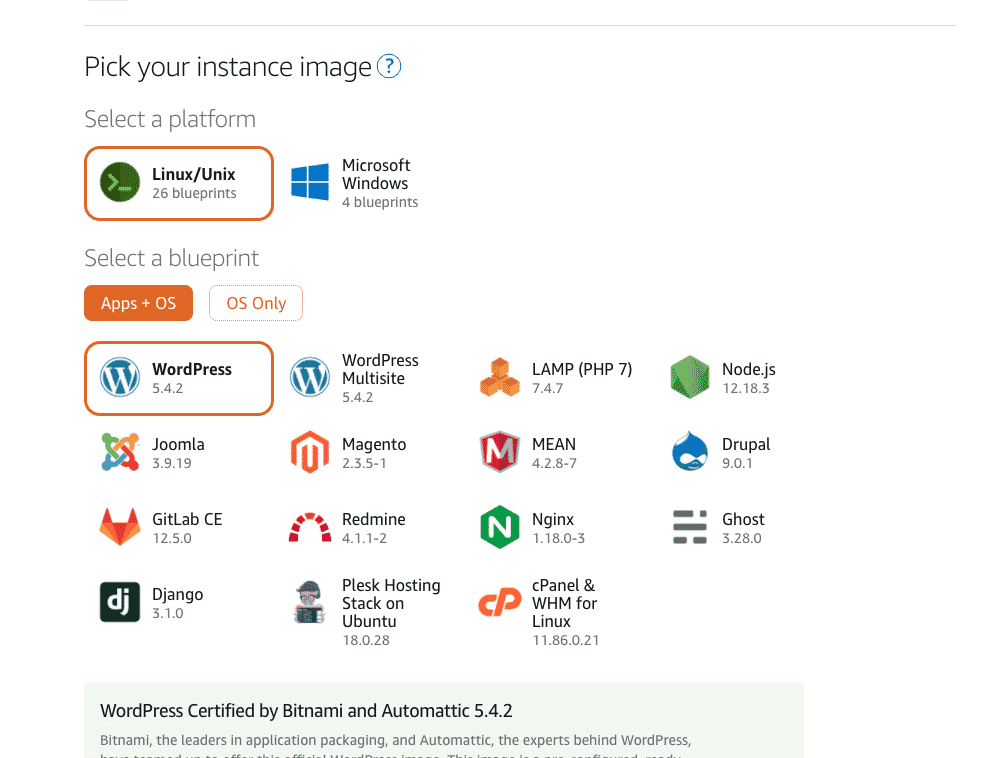Choose the WordPress blueprint name

[x=192, y=369]
